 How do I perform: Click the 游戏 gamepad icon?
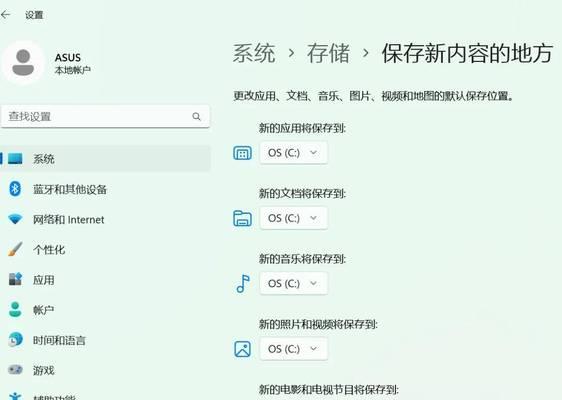(x=15, y=370)
